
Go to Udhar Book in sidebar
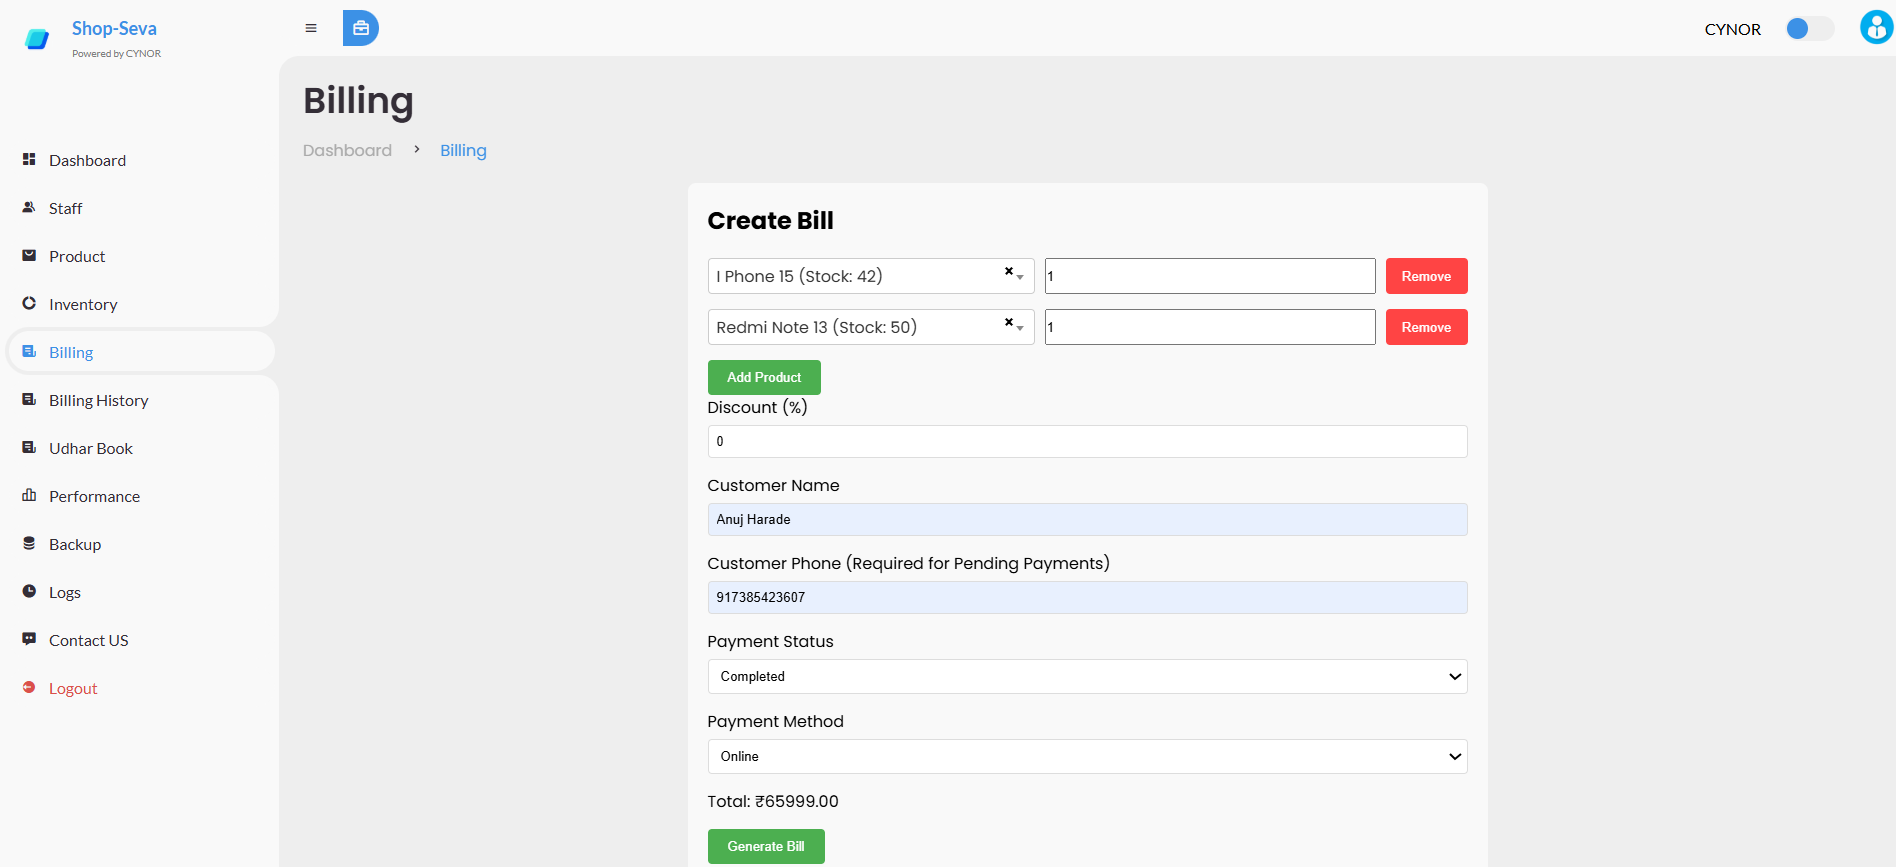90,449
